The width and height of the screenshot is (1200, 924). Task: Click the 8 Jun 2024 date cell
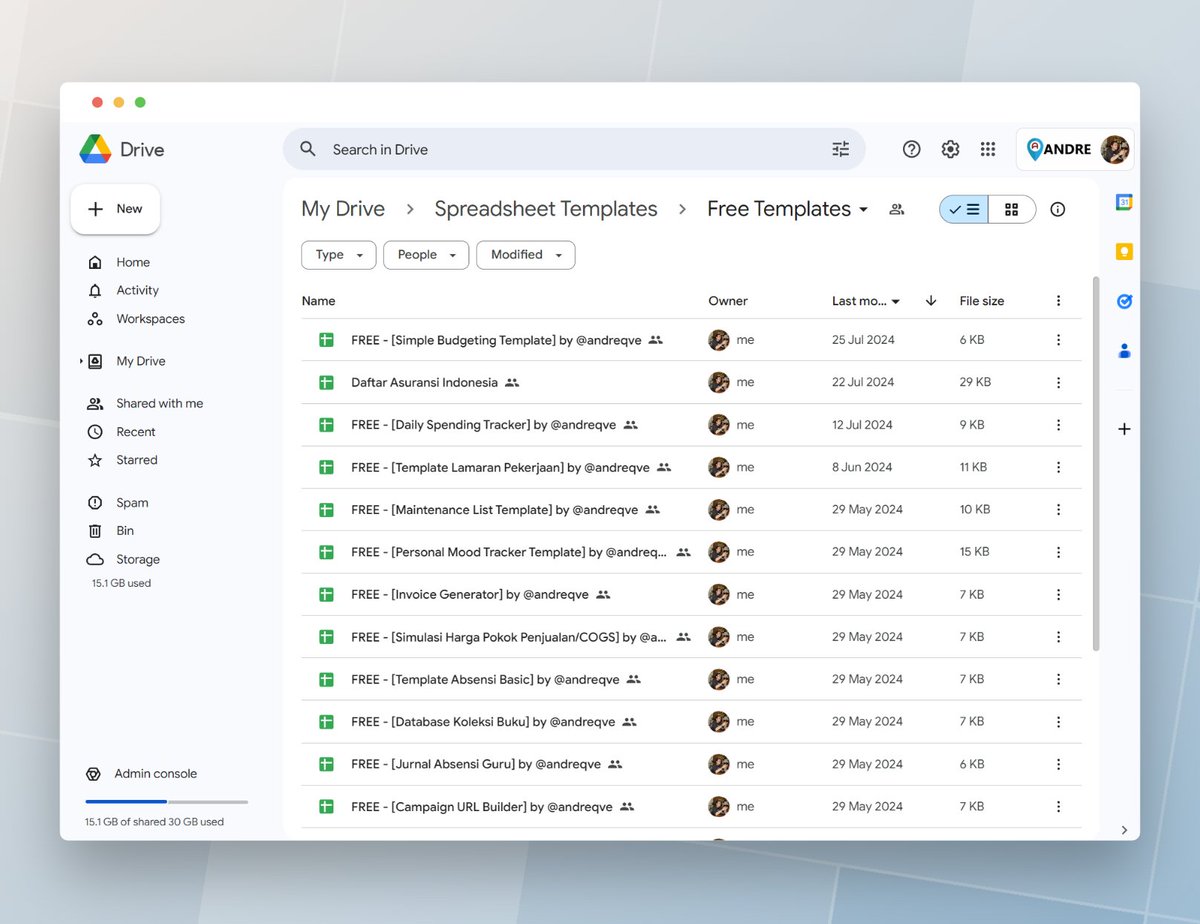tap(862, 467)
